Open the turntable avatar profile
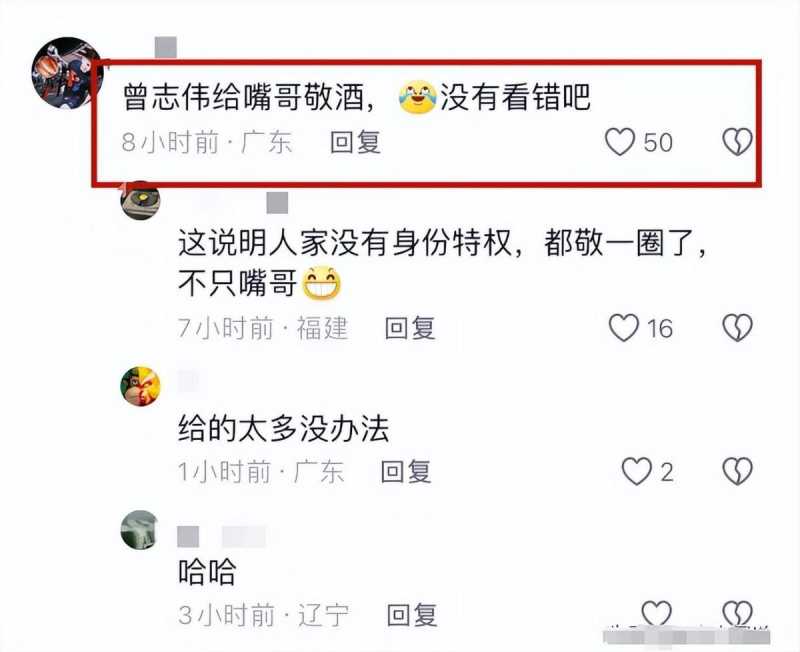The height and width of the screenshot is (652, 800). pyautogui.click(x=140, y=200)
